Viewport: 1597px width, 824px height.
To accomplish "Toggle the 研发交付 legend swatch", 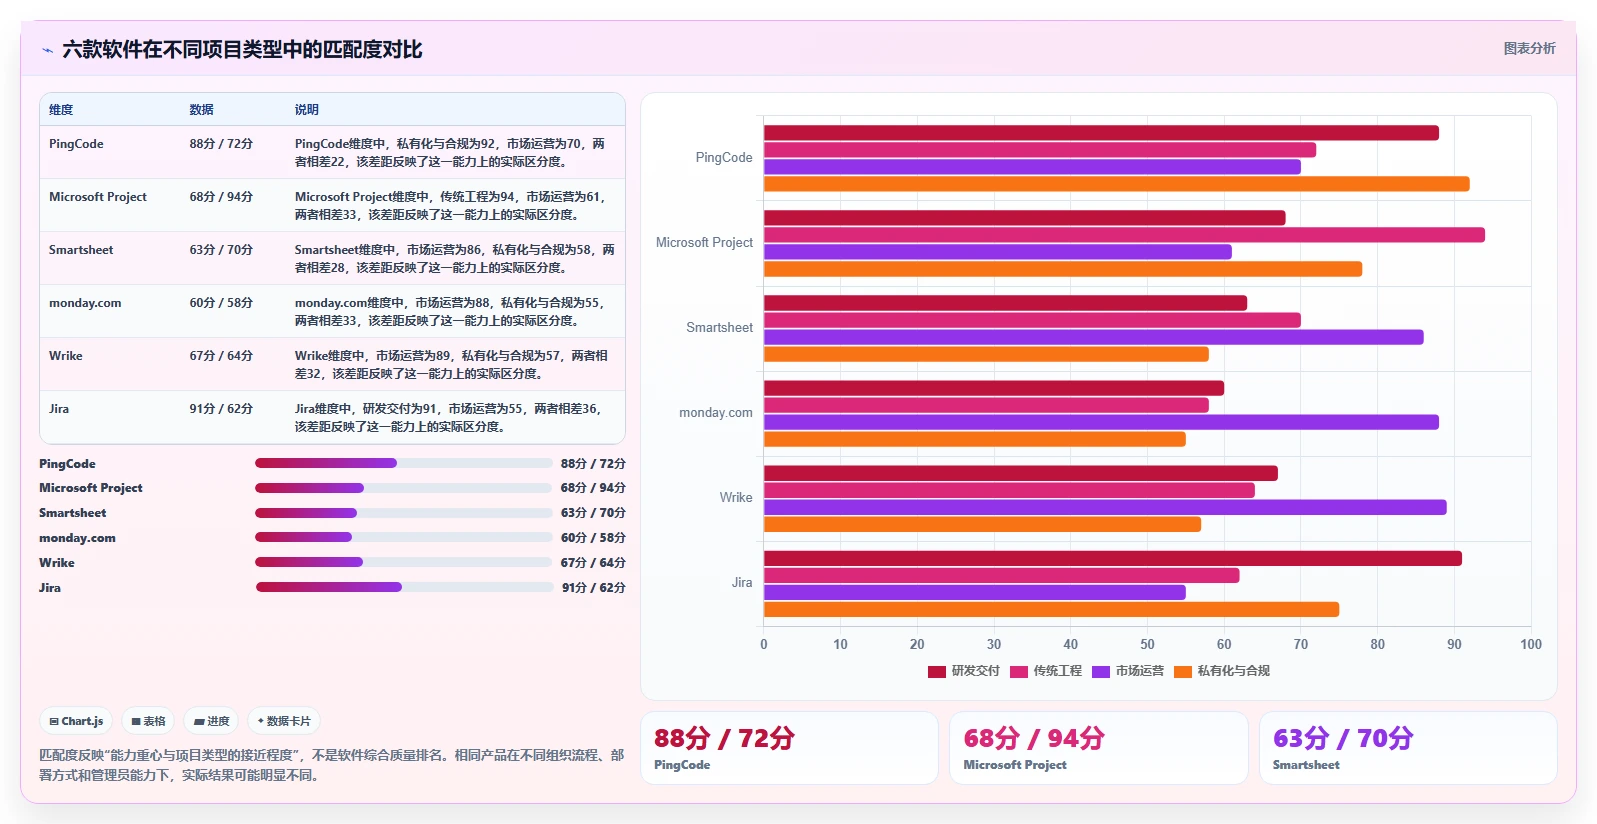I will point(937,671).
